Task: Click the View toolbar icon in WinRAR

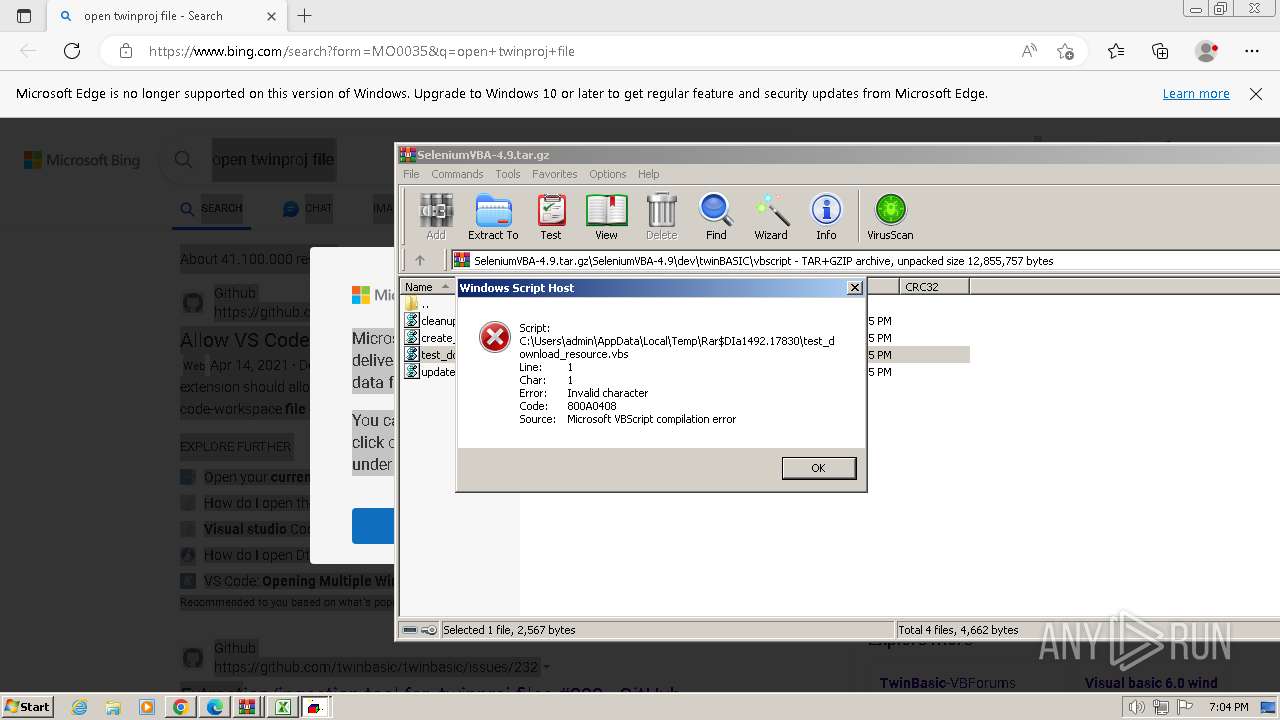Action: click(606, 217)
